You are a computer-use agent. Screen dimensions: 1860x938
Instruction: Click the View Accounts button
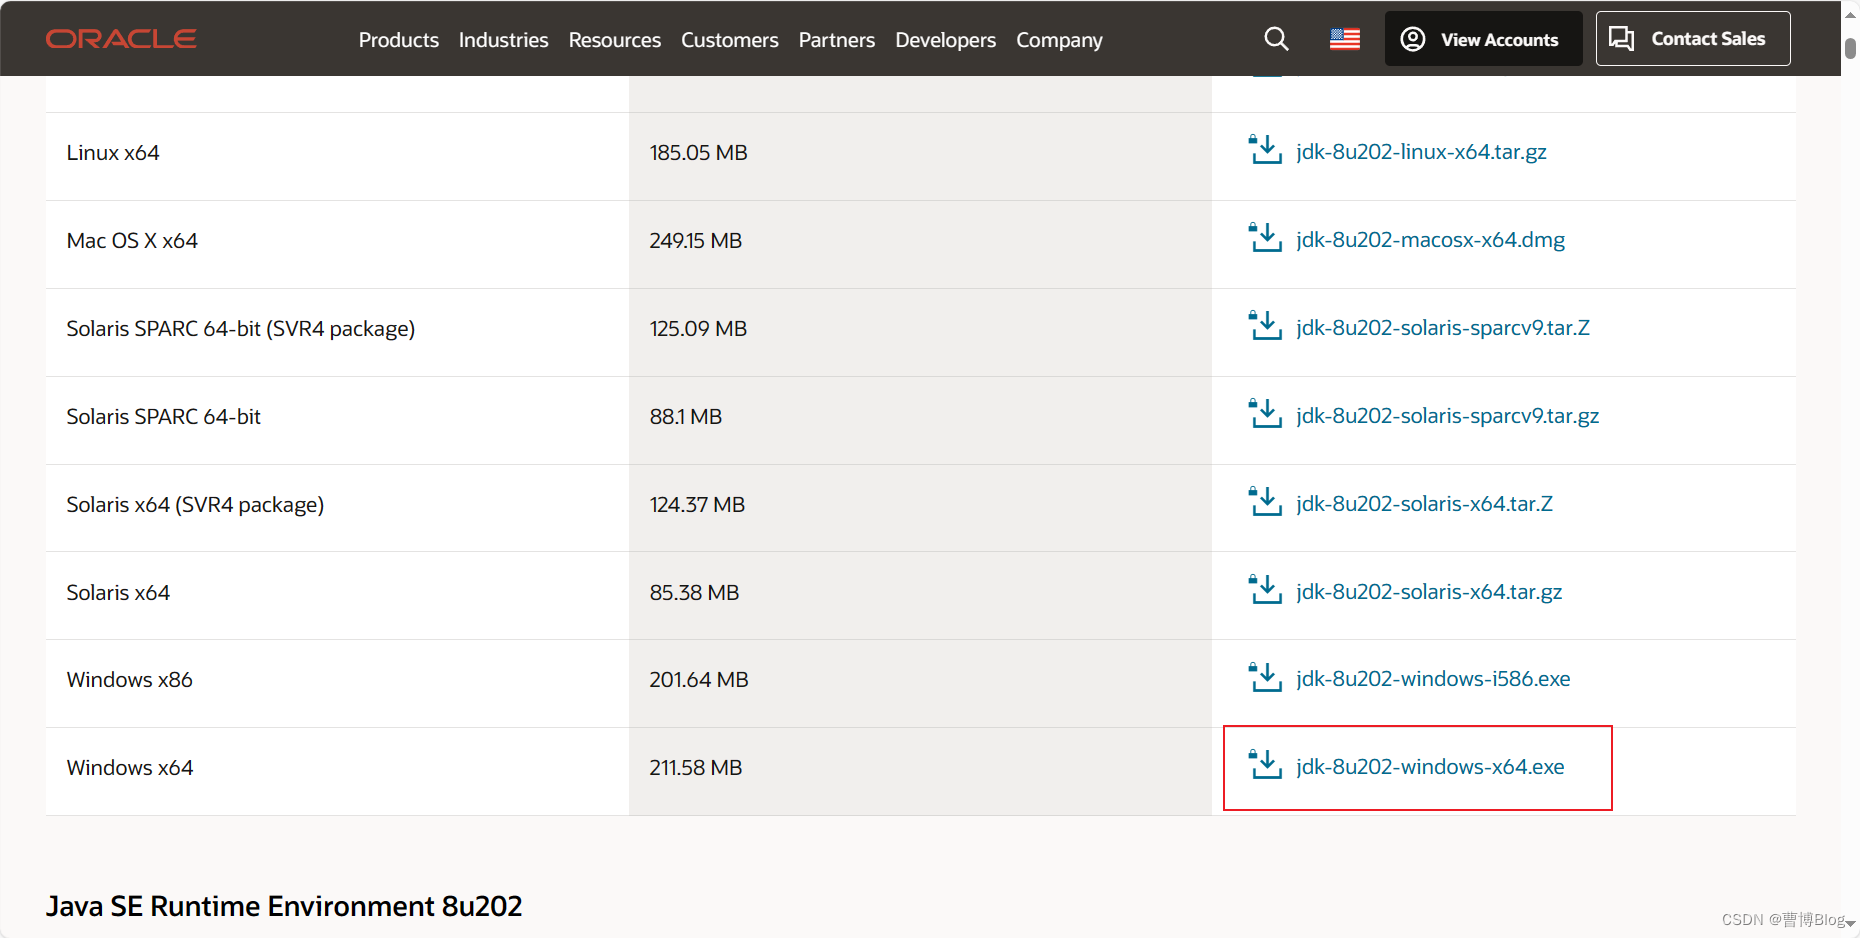click(x=1483, y=39)
